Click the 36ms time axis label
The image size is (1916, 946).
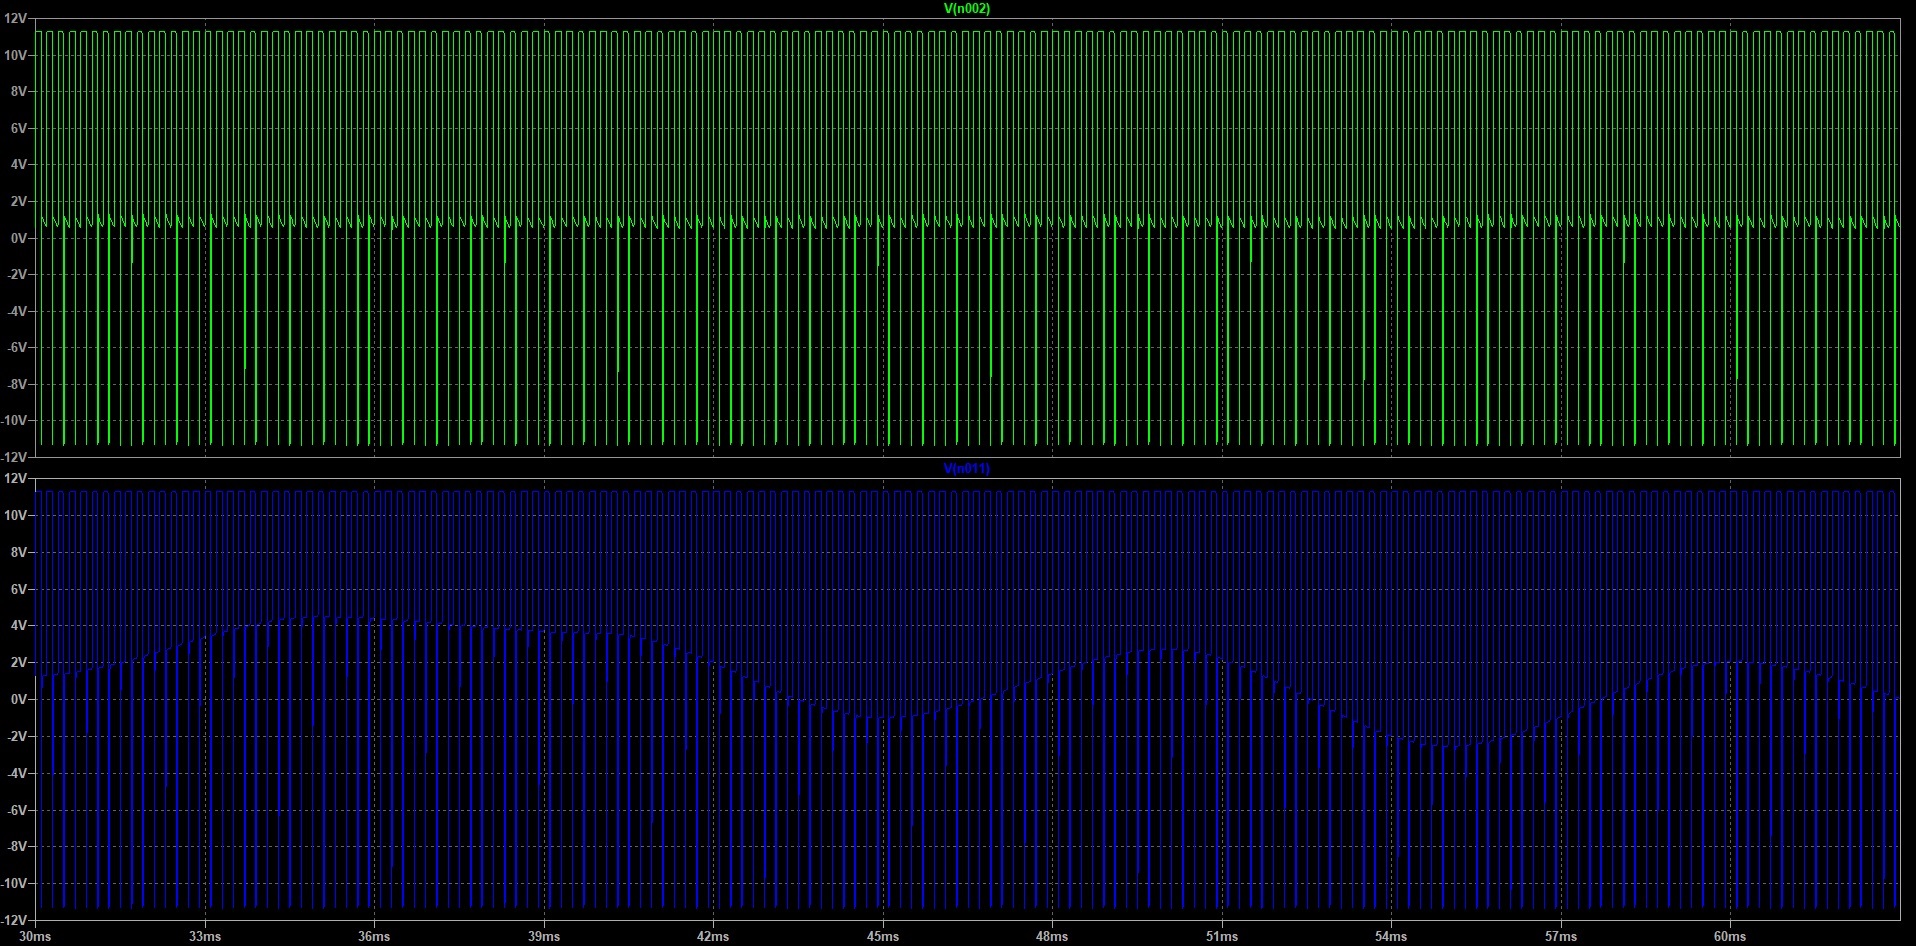(x=374, y=937)
